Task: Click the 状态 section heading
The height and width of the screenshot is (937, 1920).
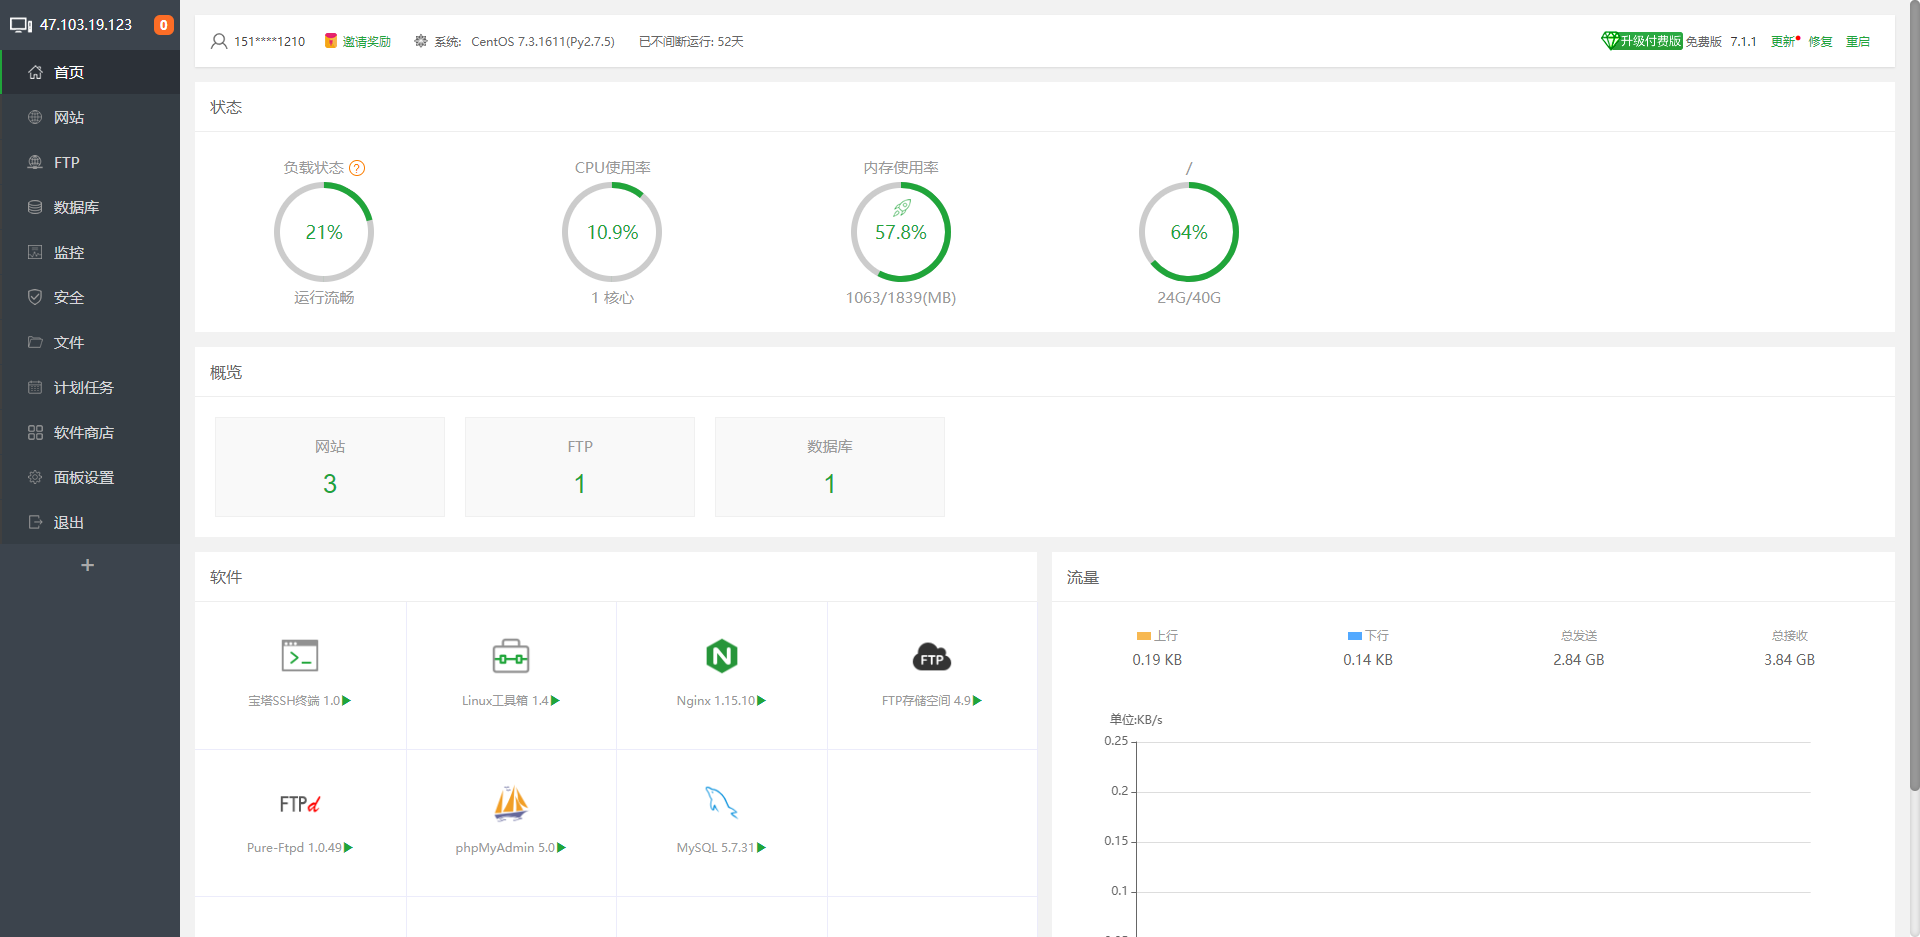Action: tap(226, 107)
